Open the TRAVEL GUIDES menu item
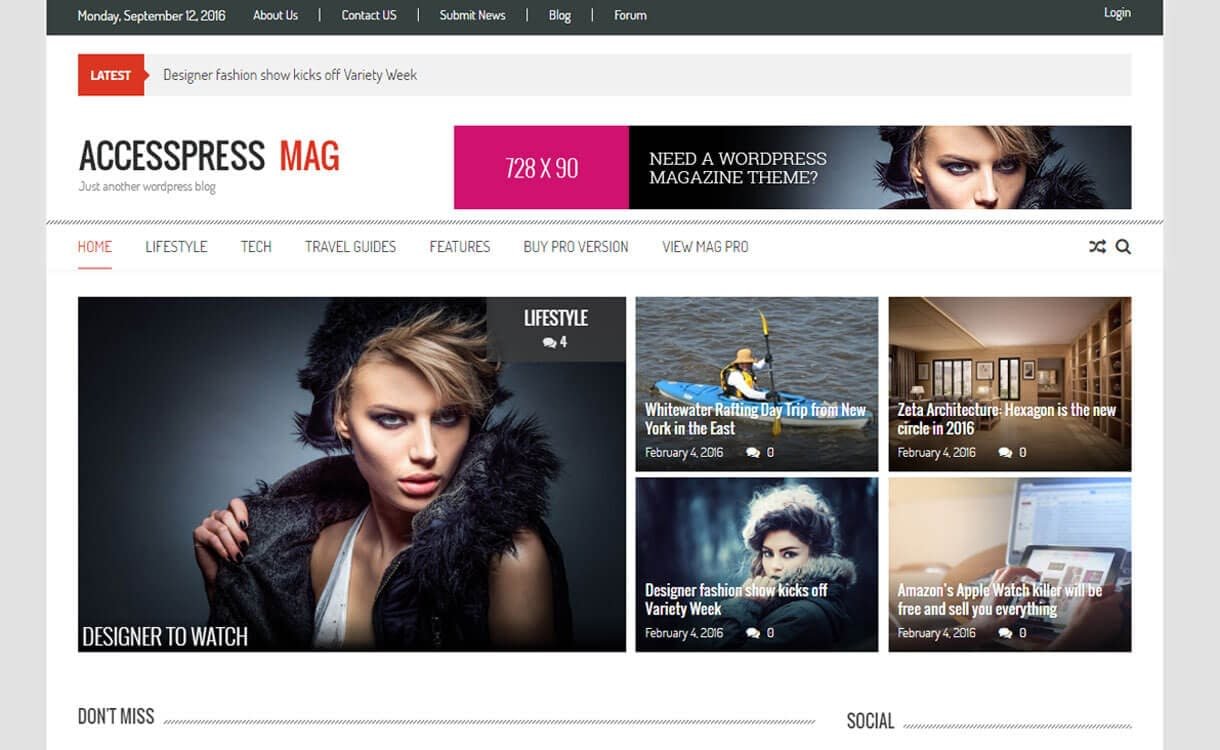The width and height of the screenshot is (1220, 750). pos(350,246)
